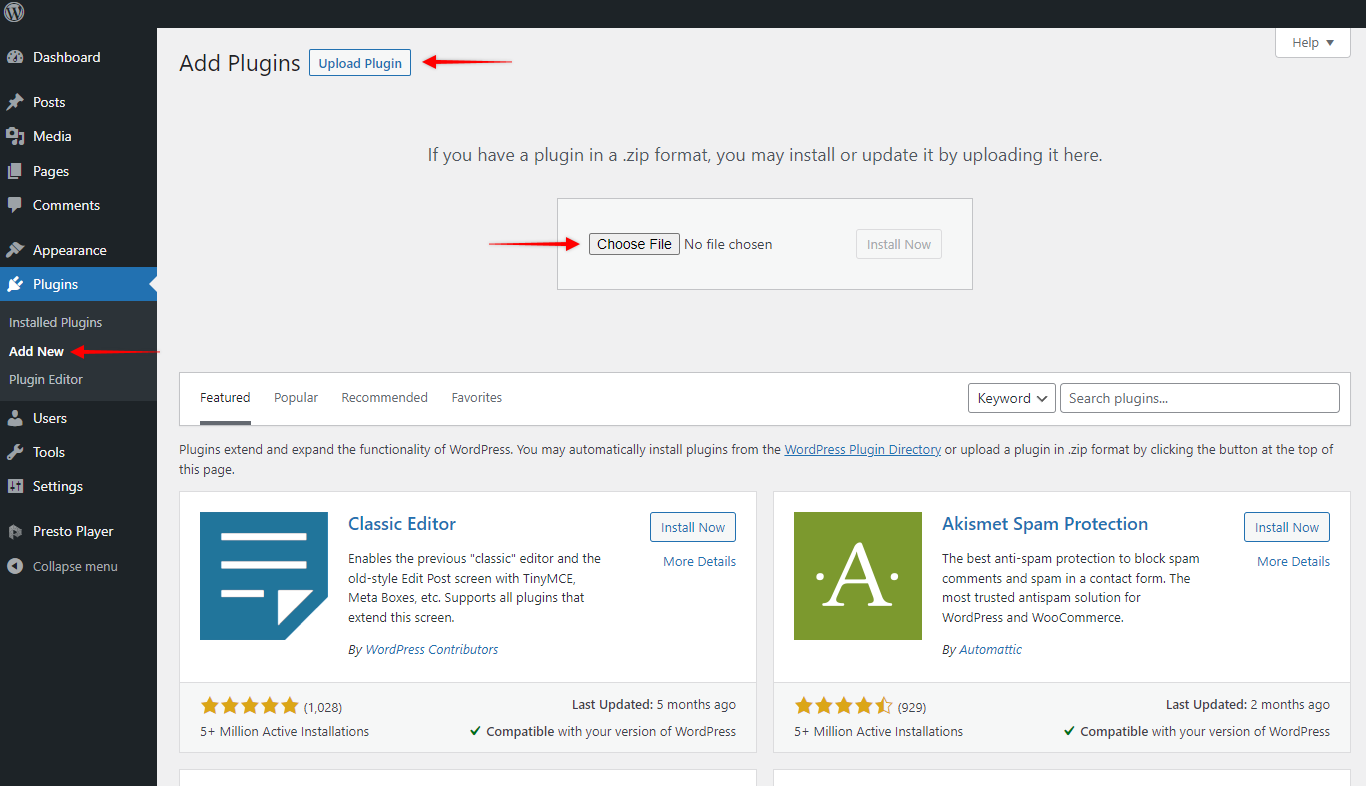1366x786 pixels.
Task: Click the Media library icon
Action: pos(15,136)
